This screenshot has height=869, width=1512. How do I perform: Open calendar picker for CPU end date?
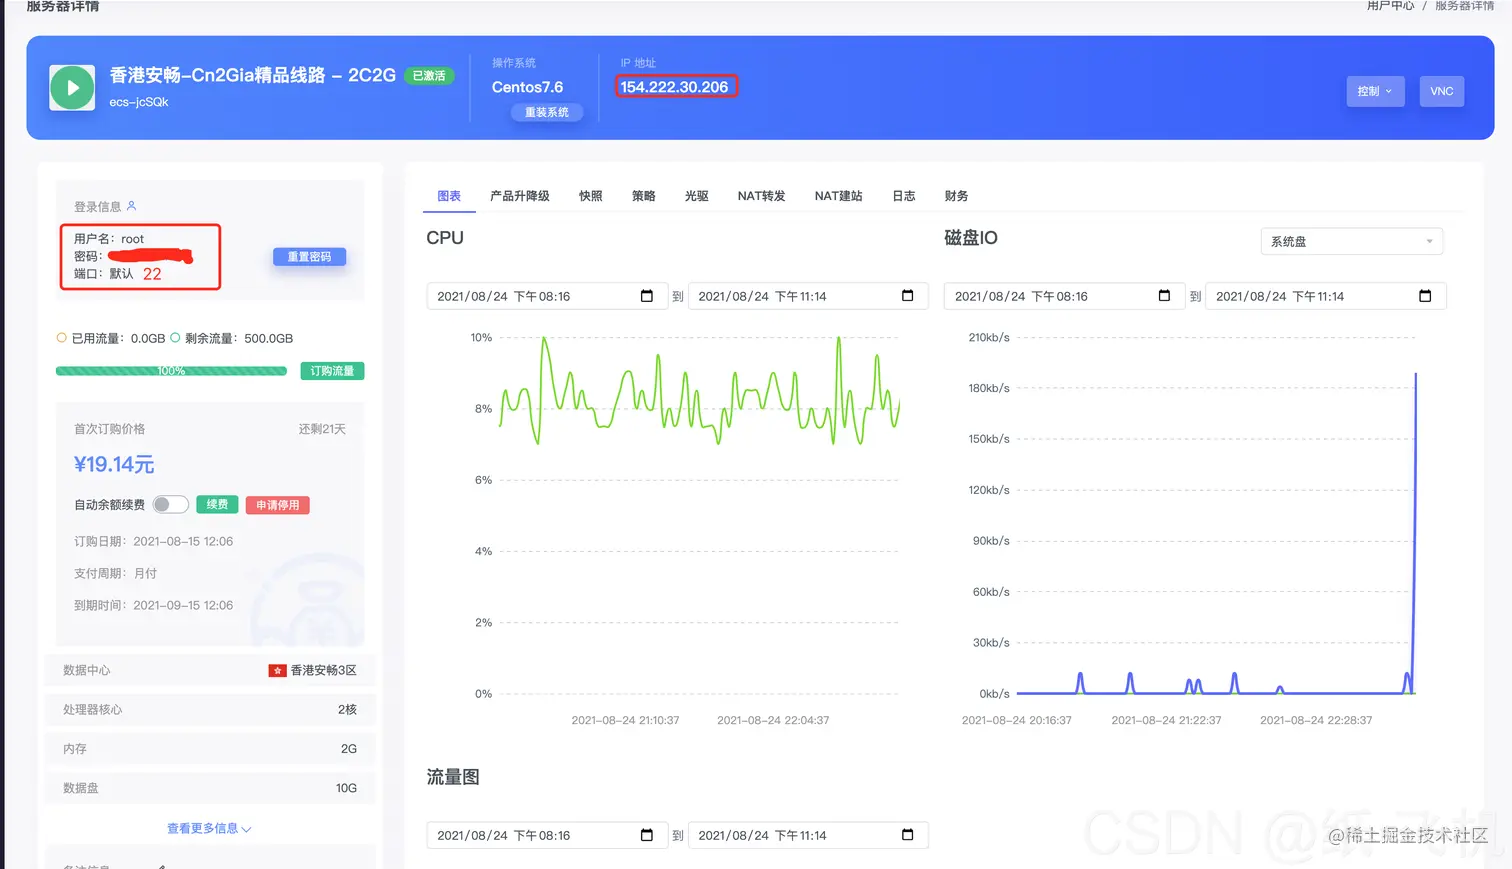pos(908,296)
